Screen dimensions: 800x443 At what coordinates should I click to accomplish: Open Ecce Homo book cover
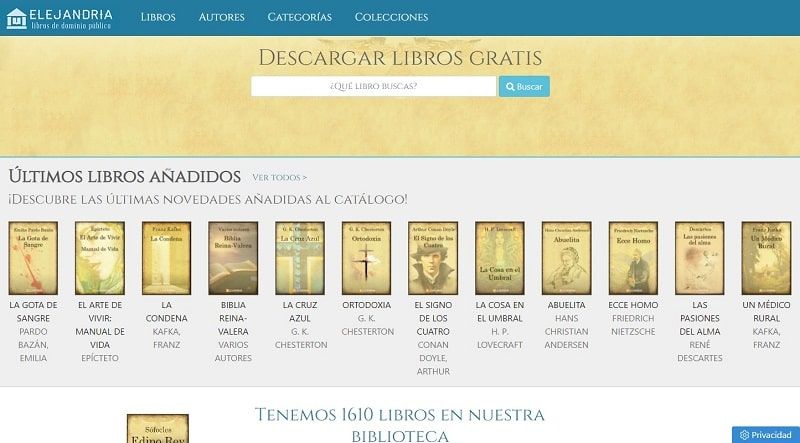[633, 258]
